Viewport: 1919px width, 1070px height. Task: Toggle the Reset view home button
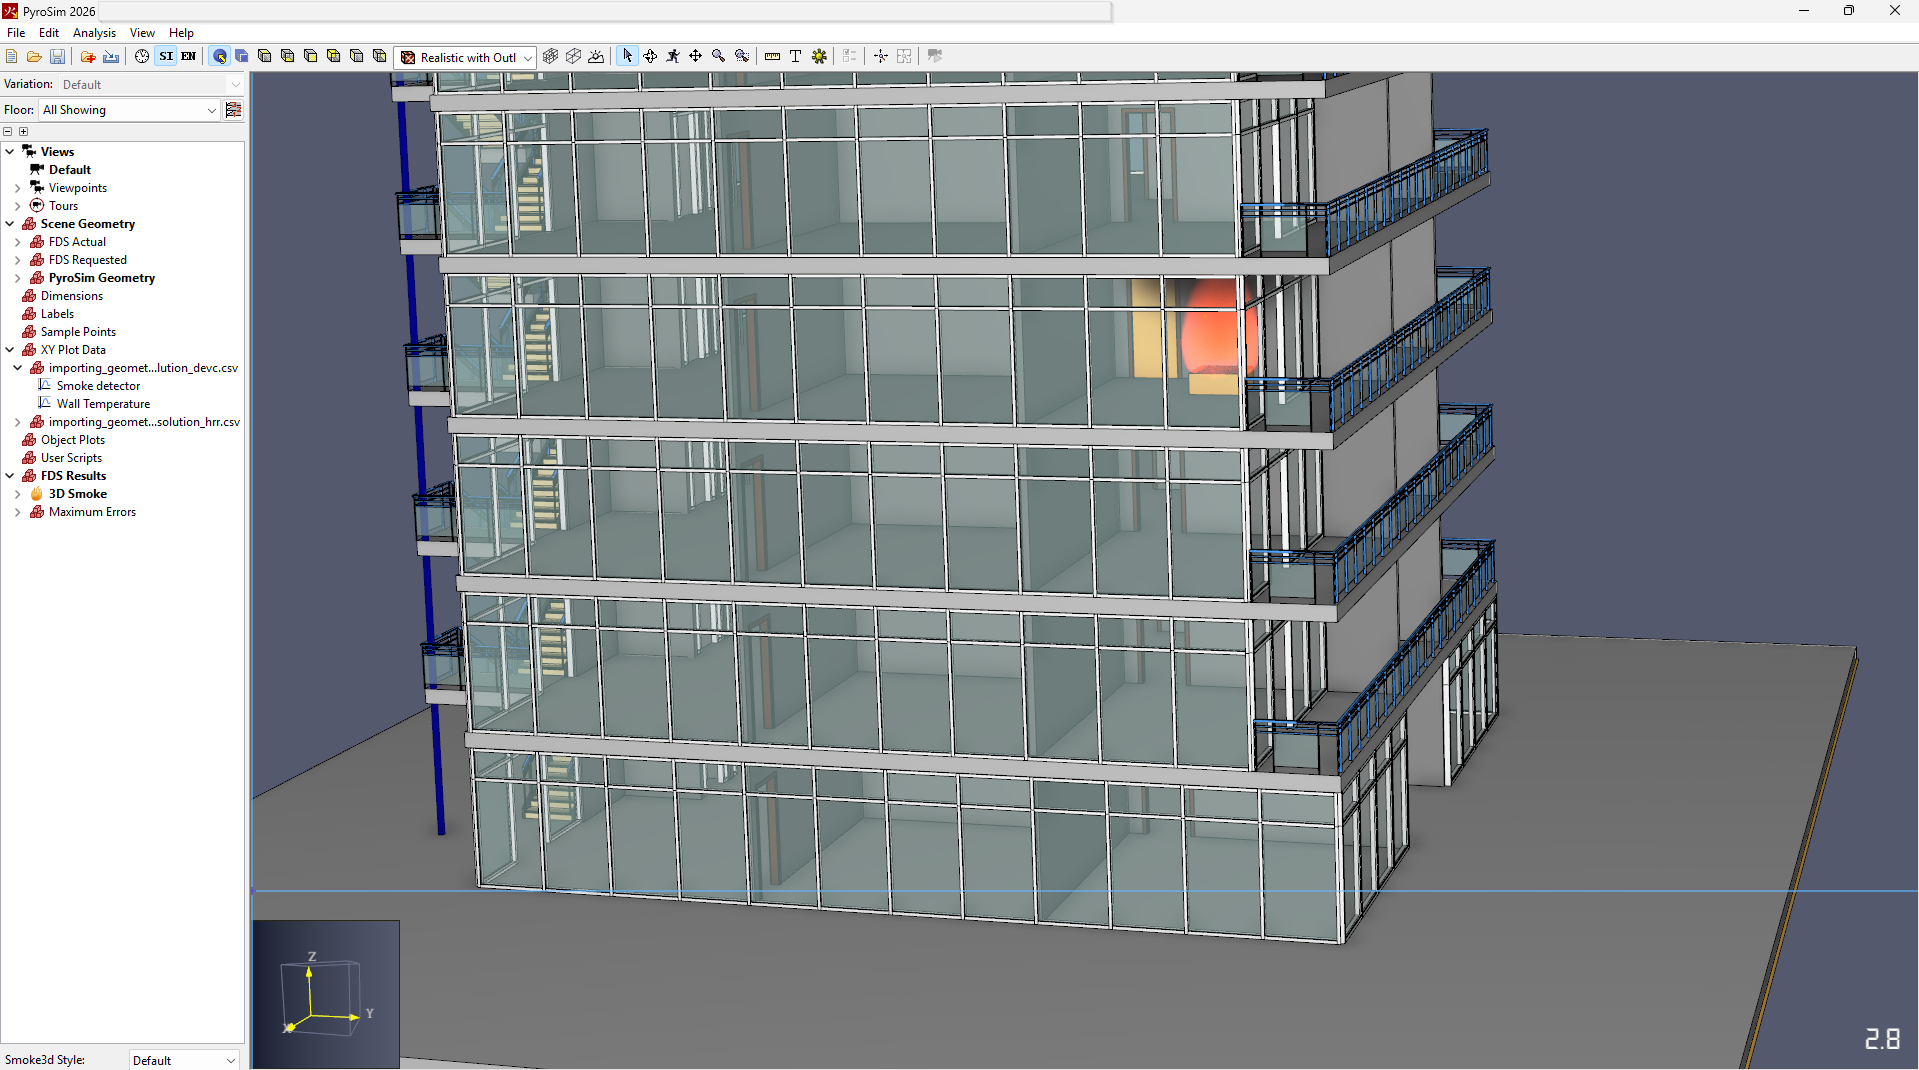(219, 57)
